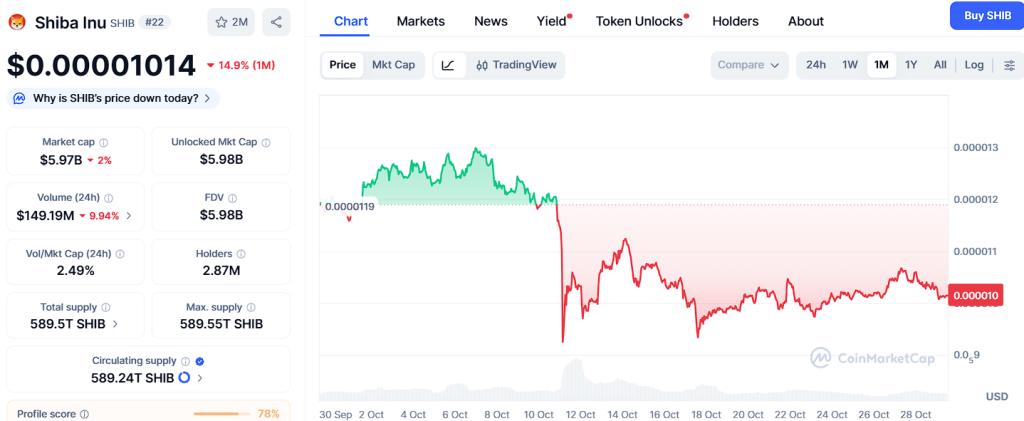
Task: Click the Market cap info icon
Action: tap(104, 142)
